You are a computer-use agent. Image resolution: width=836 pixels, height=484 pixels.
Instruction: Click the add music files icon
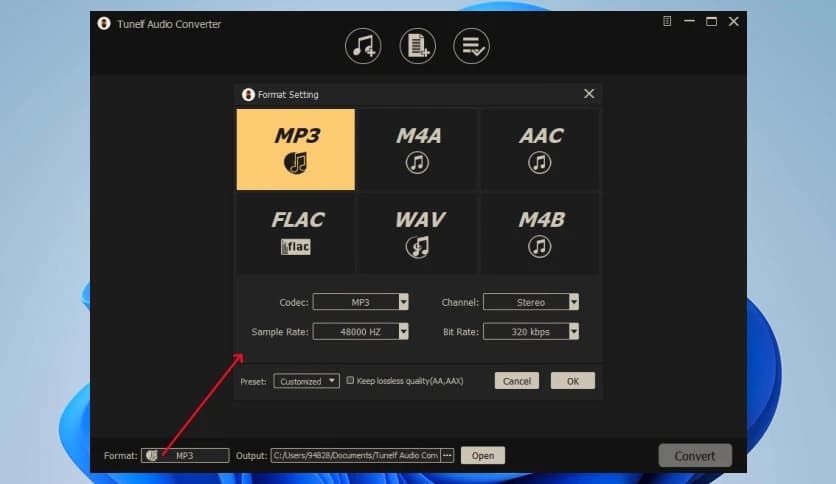(x=363, y=46)
